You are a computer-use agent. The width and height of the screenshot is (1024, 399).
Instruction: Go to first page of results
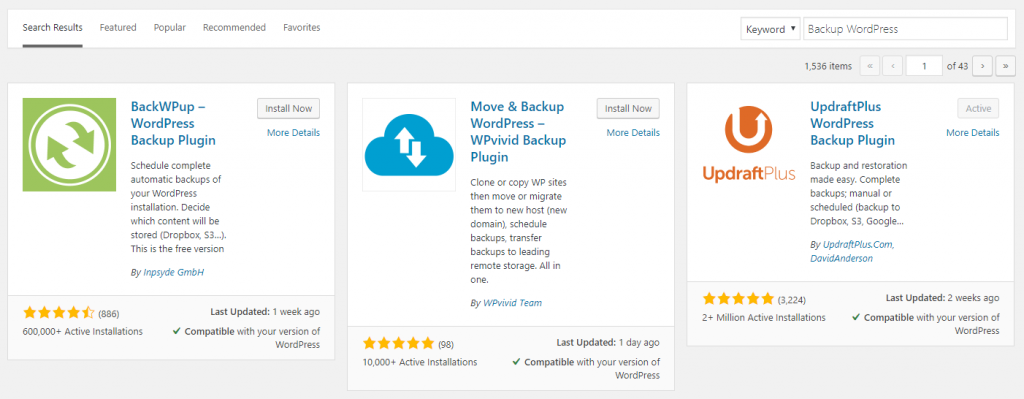tap(870, 65)
